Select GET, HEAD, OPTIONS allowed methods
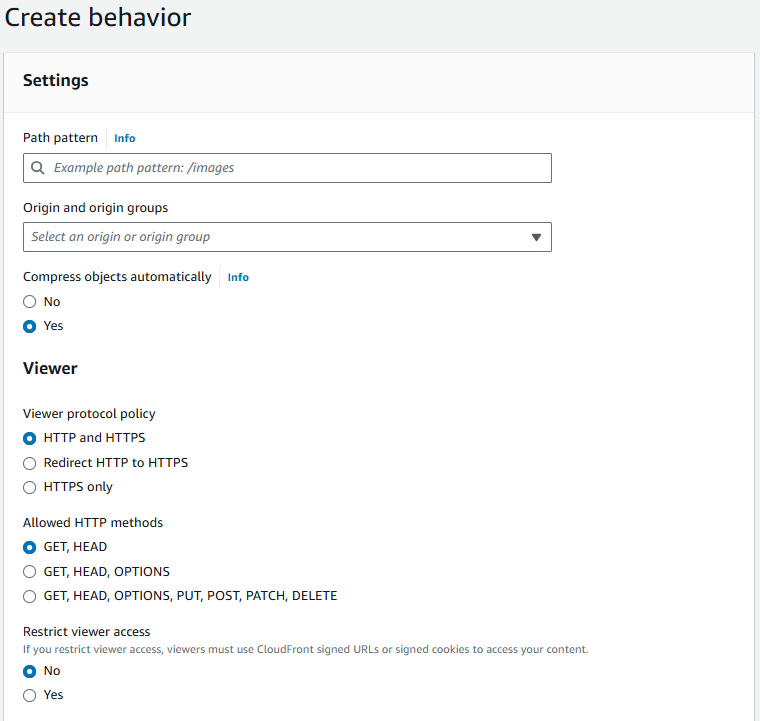The width and height of the screenshot is (760, 721). 30,572
